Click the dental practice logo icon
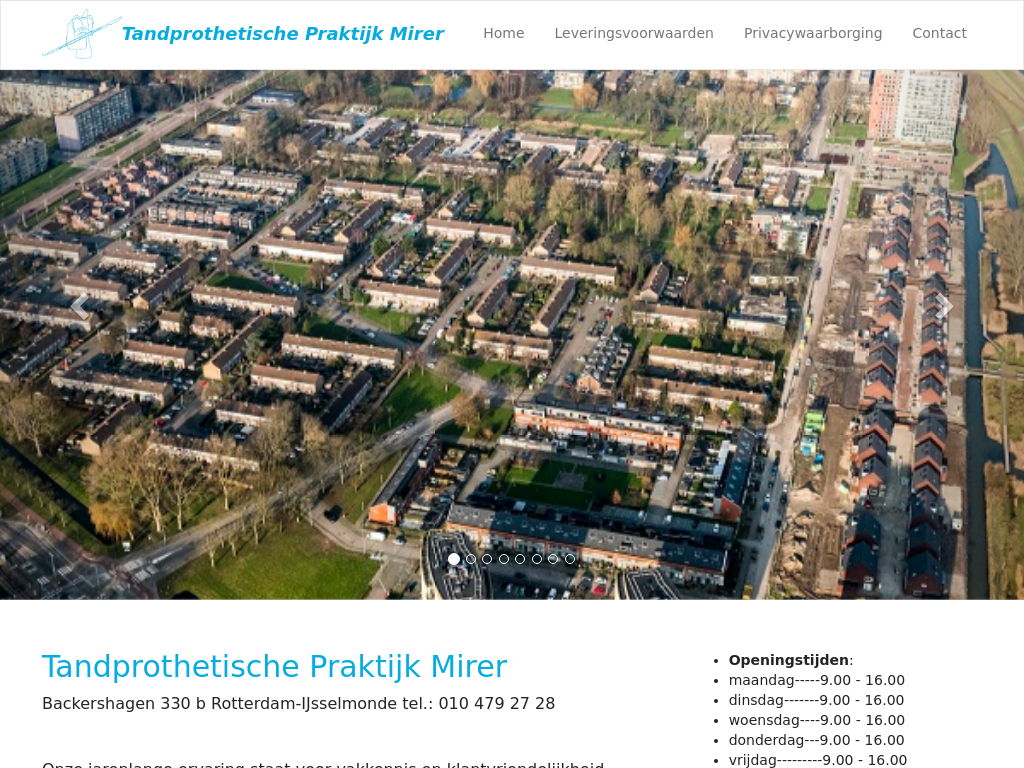This screenshot has width=1024, height=768. click(80, 34)
